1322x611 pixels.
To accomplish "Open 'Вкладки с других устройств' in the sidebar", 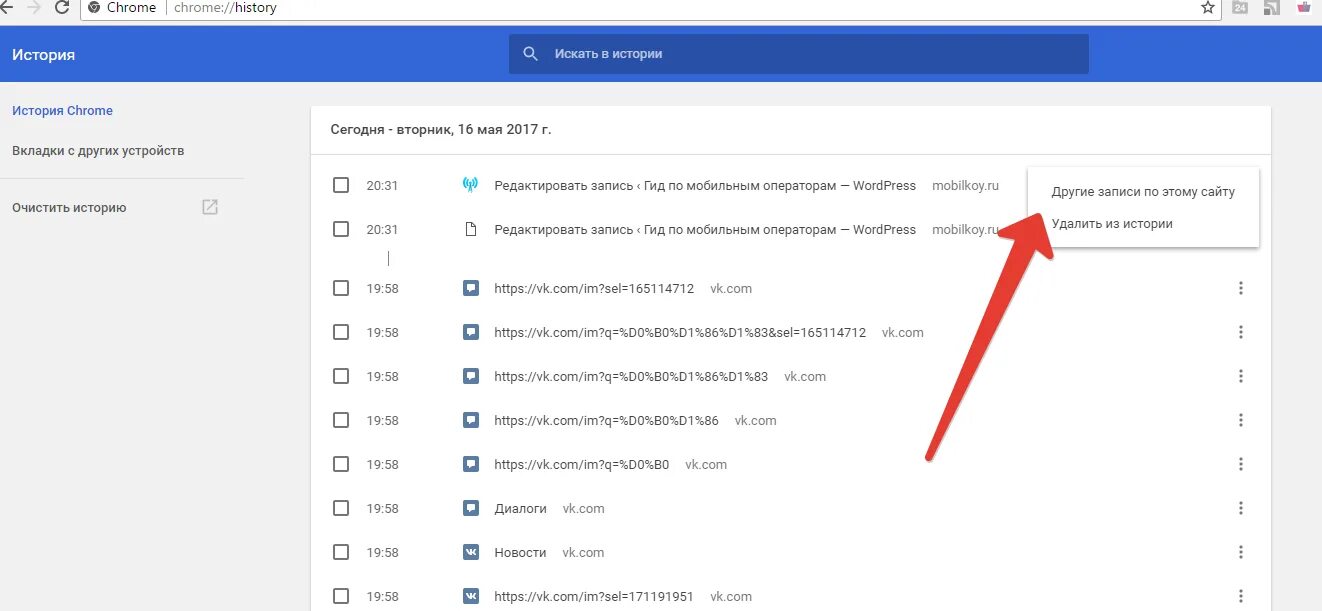I will tap(98, 151).
